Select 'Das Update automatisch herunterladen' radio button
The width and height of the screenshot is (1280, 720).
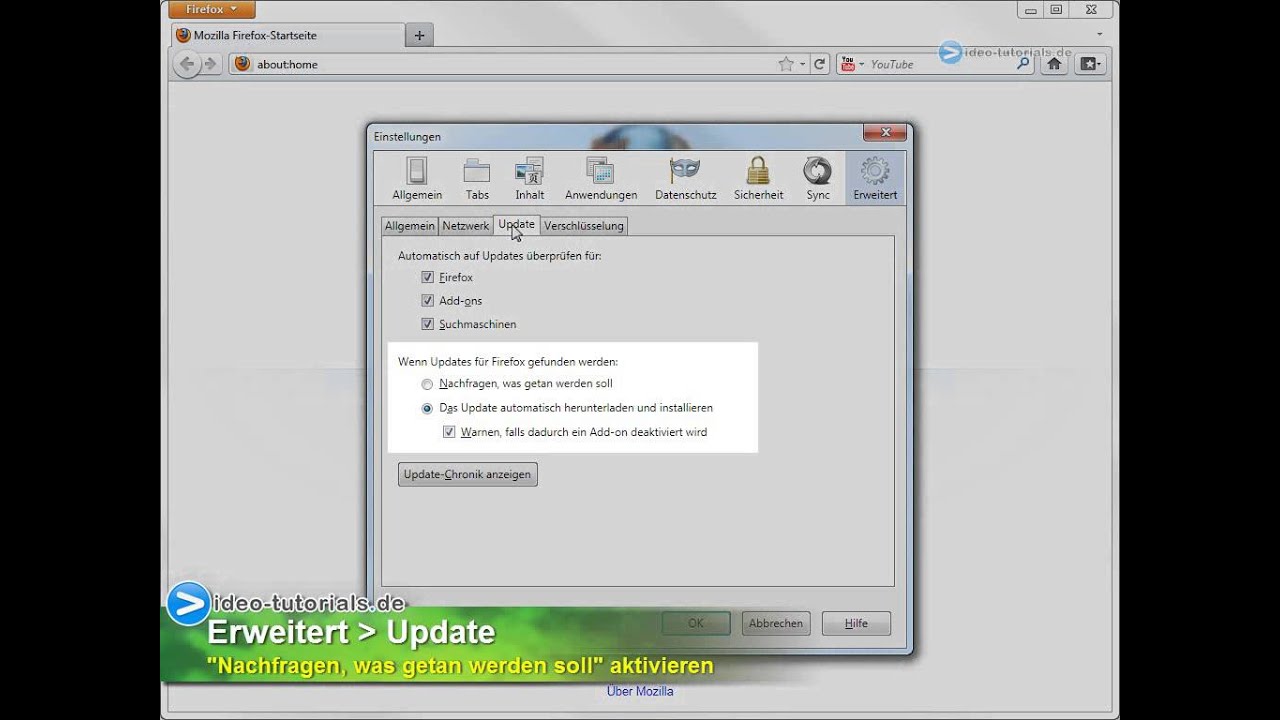click(x=427, y=408)
